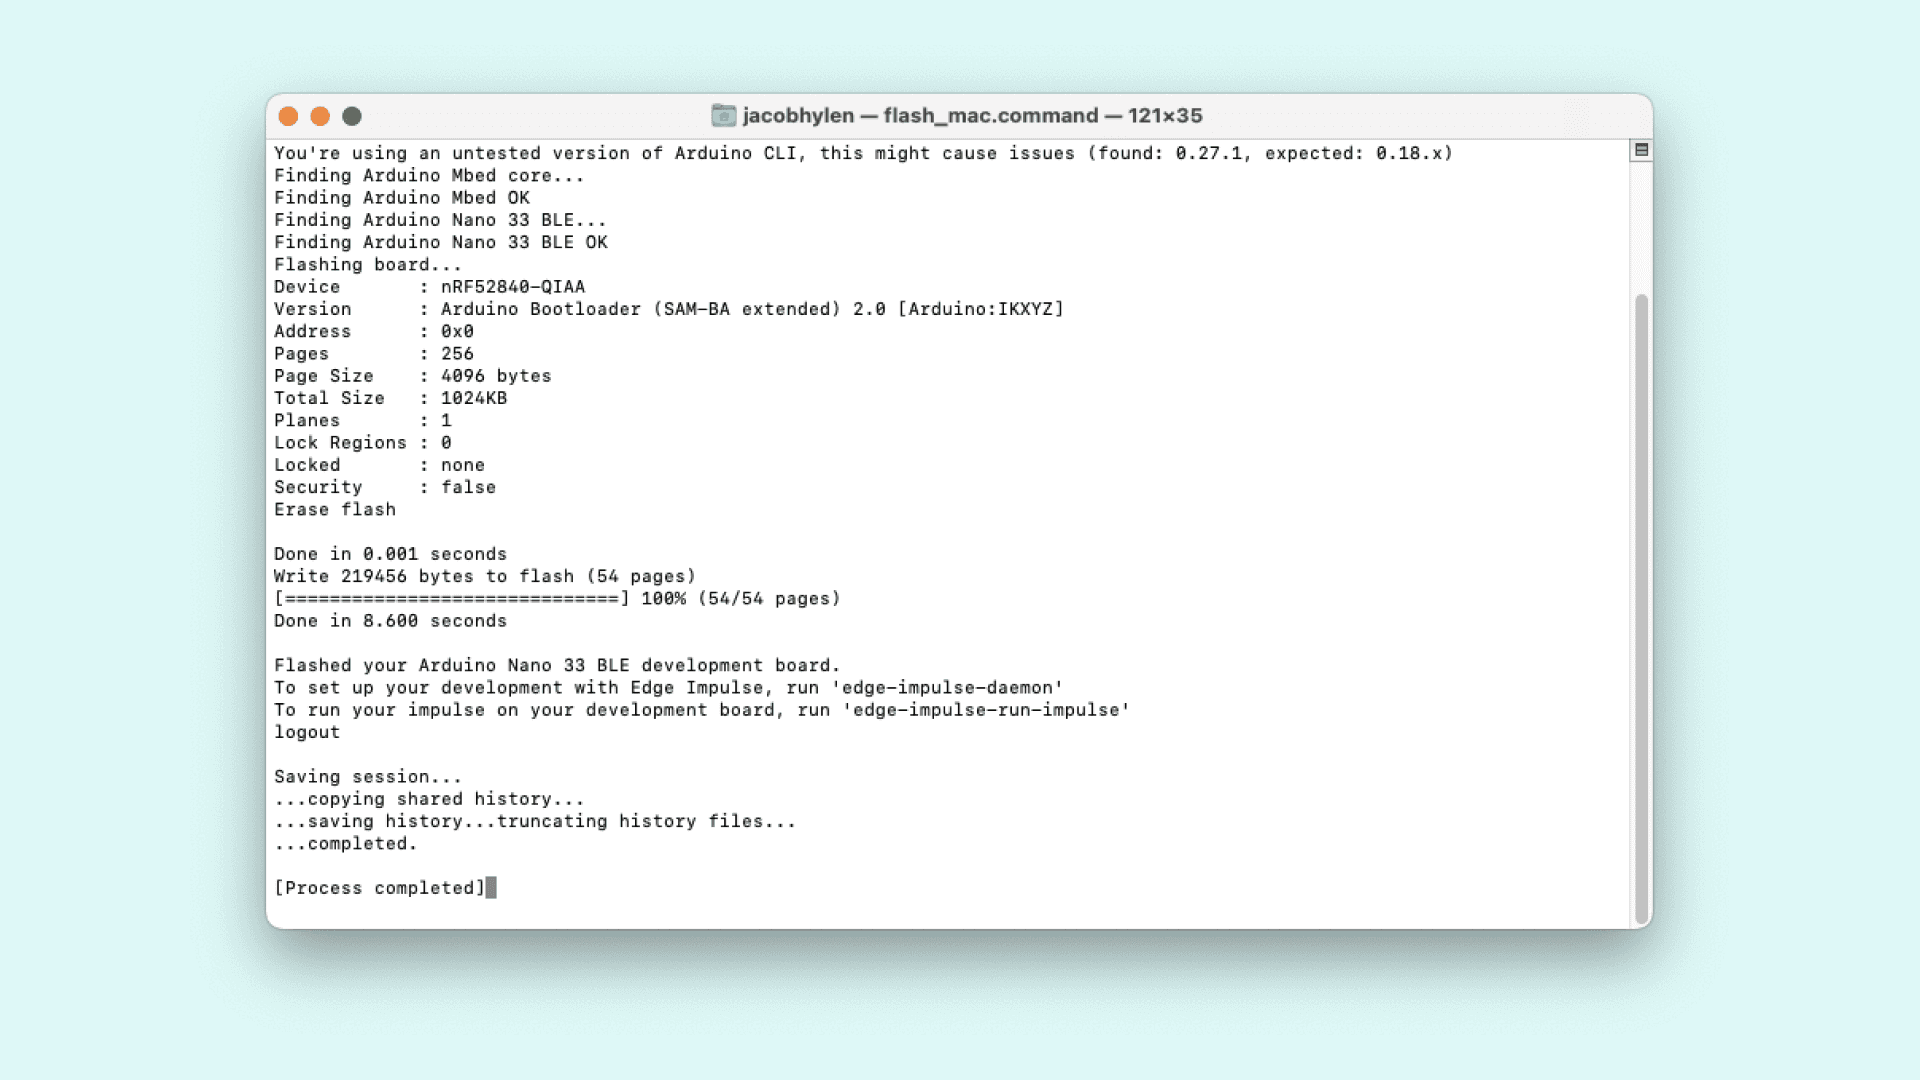Click the device name 'nRF52840-QIAA'
The image size is (1920, 1080).
click(513, 287)
